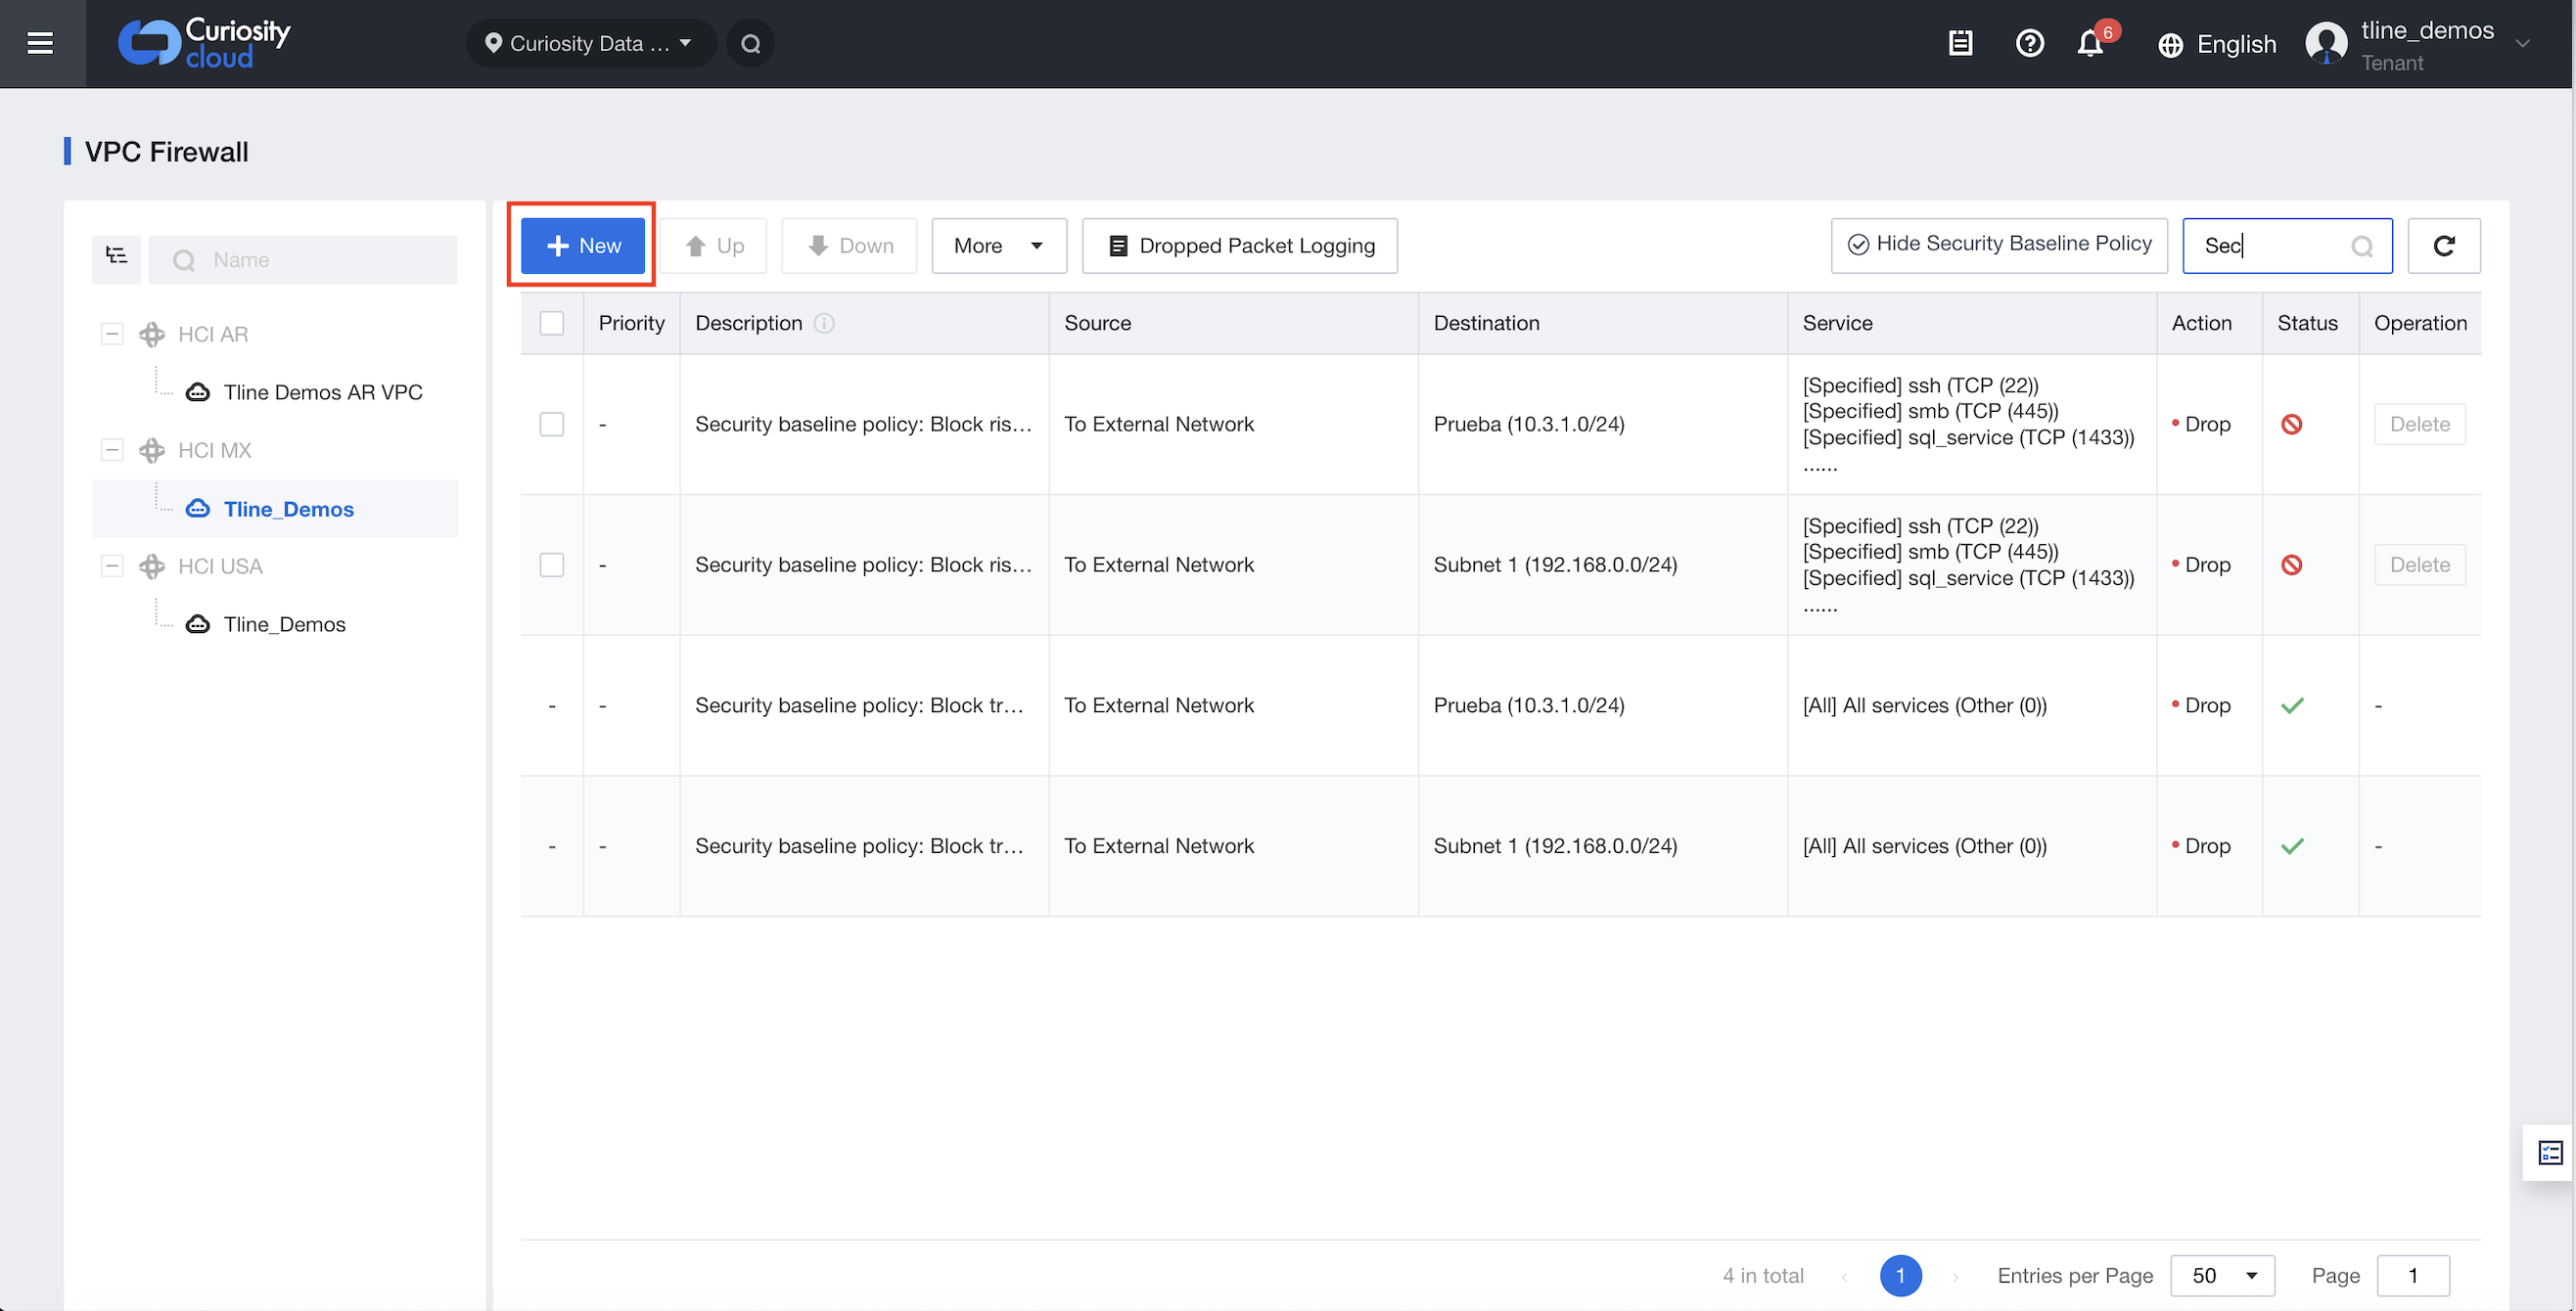Expand the tline_demos account chevron
The image size is (2576, 1311).
coord(2522,43)
